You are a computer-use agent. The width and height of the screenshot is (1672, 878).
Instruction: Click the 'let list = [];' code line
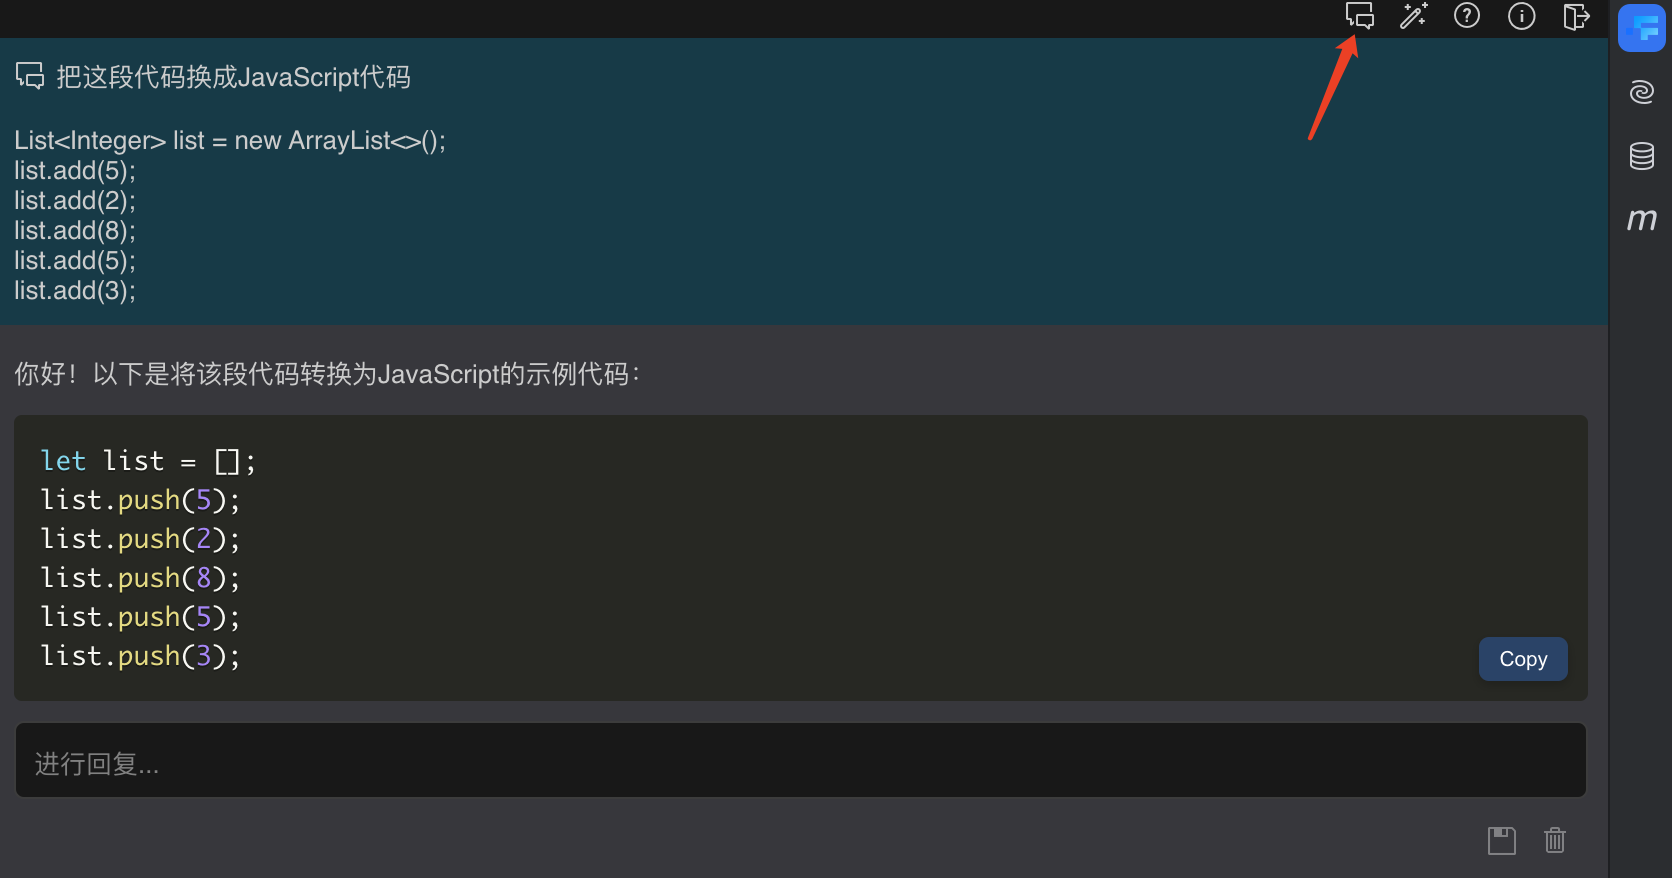coord(148,461)
